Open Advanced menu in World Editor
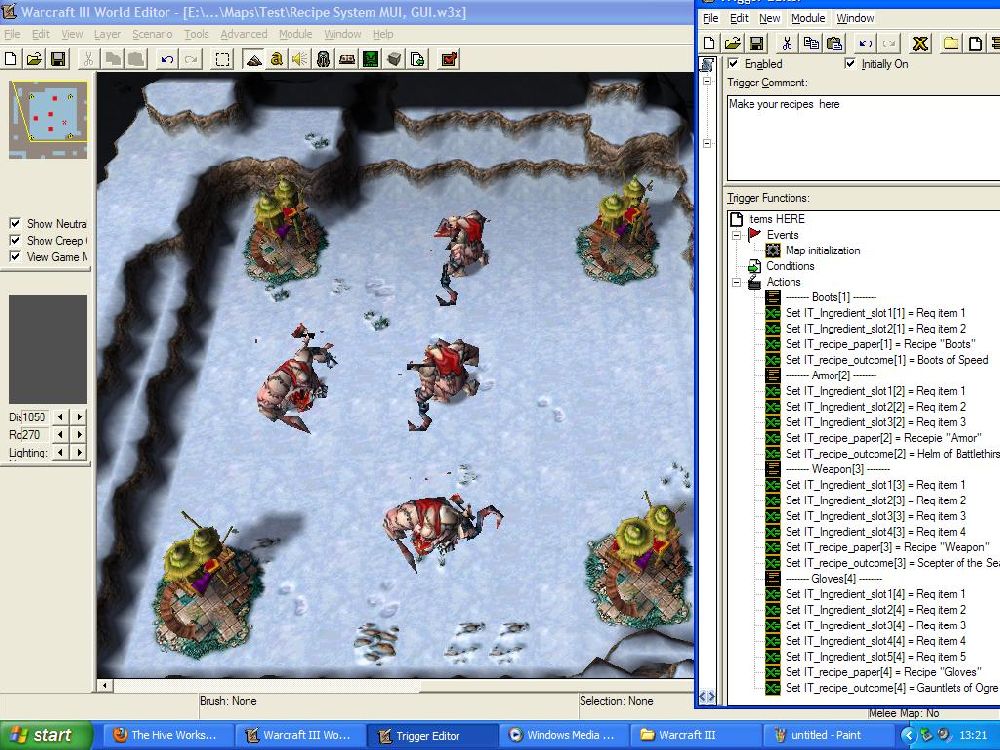 coord(244,34)
